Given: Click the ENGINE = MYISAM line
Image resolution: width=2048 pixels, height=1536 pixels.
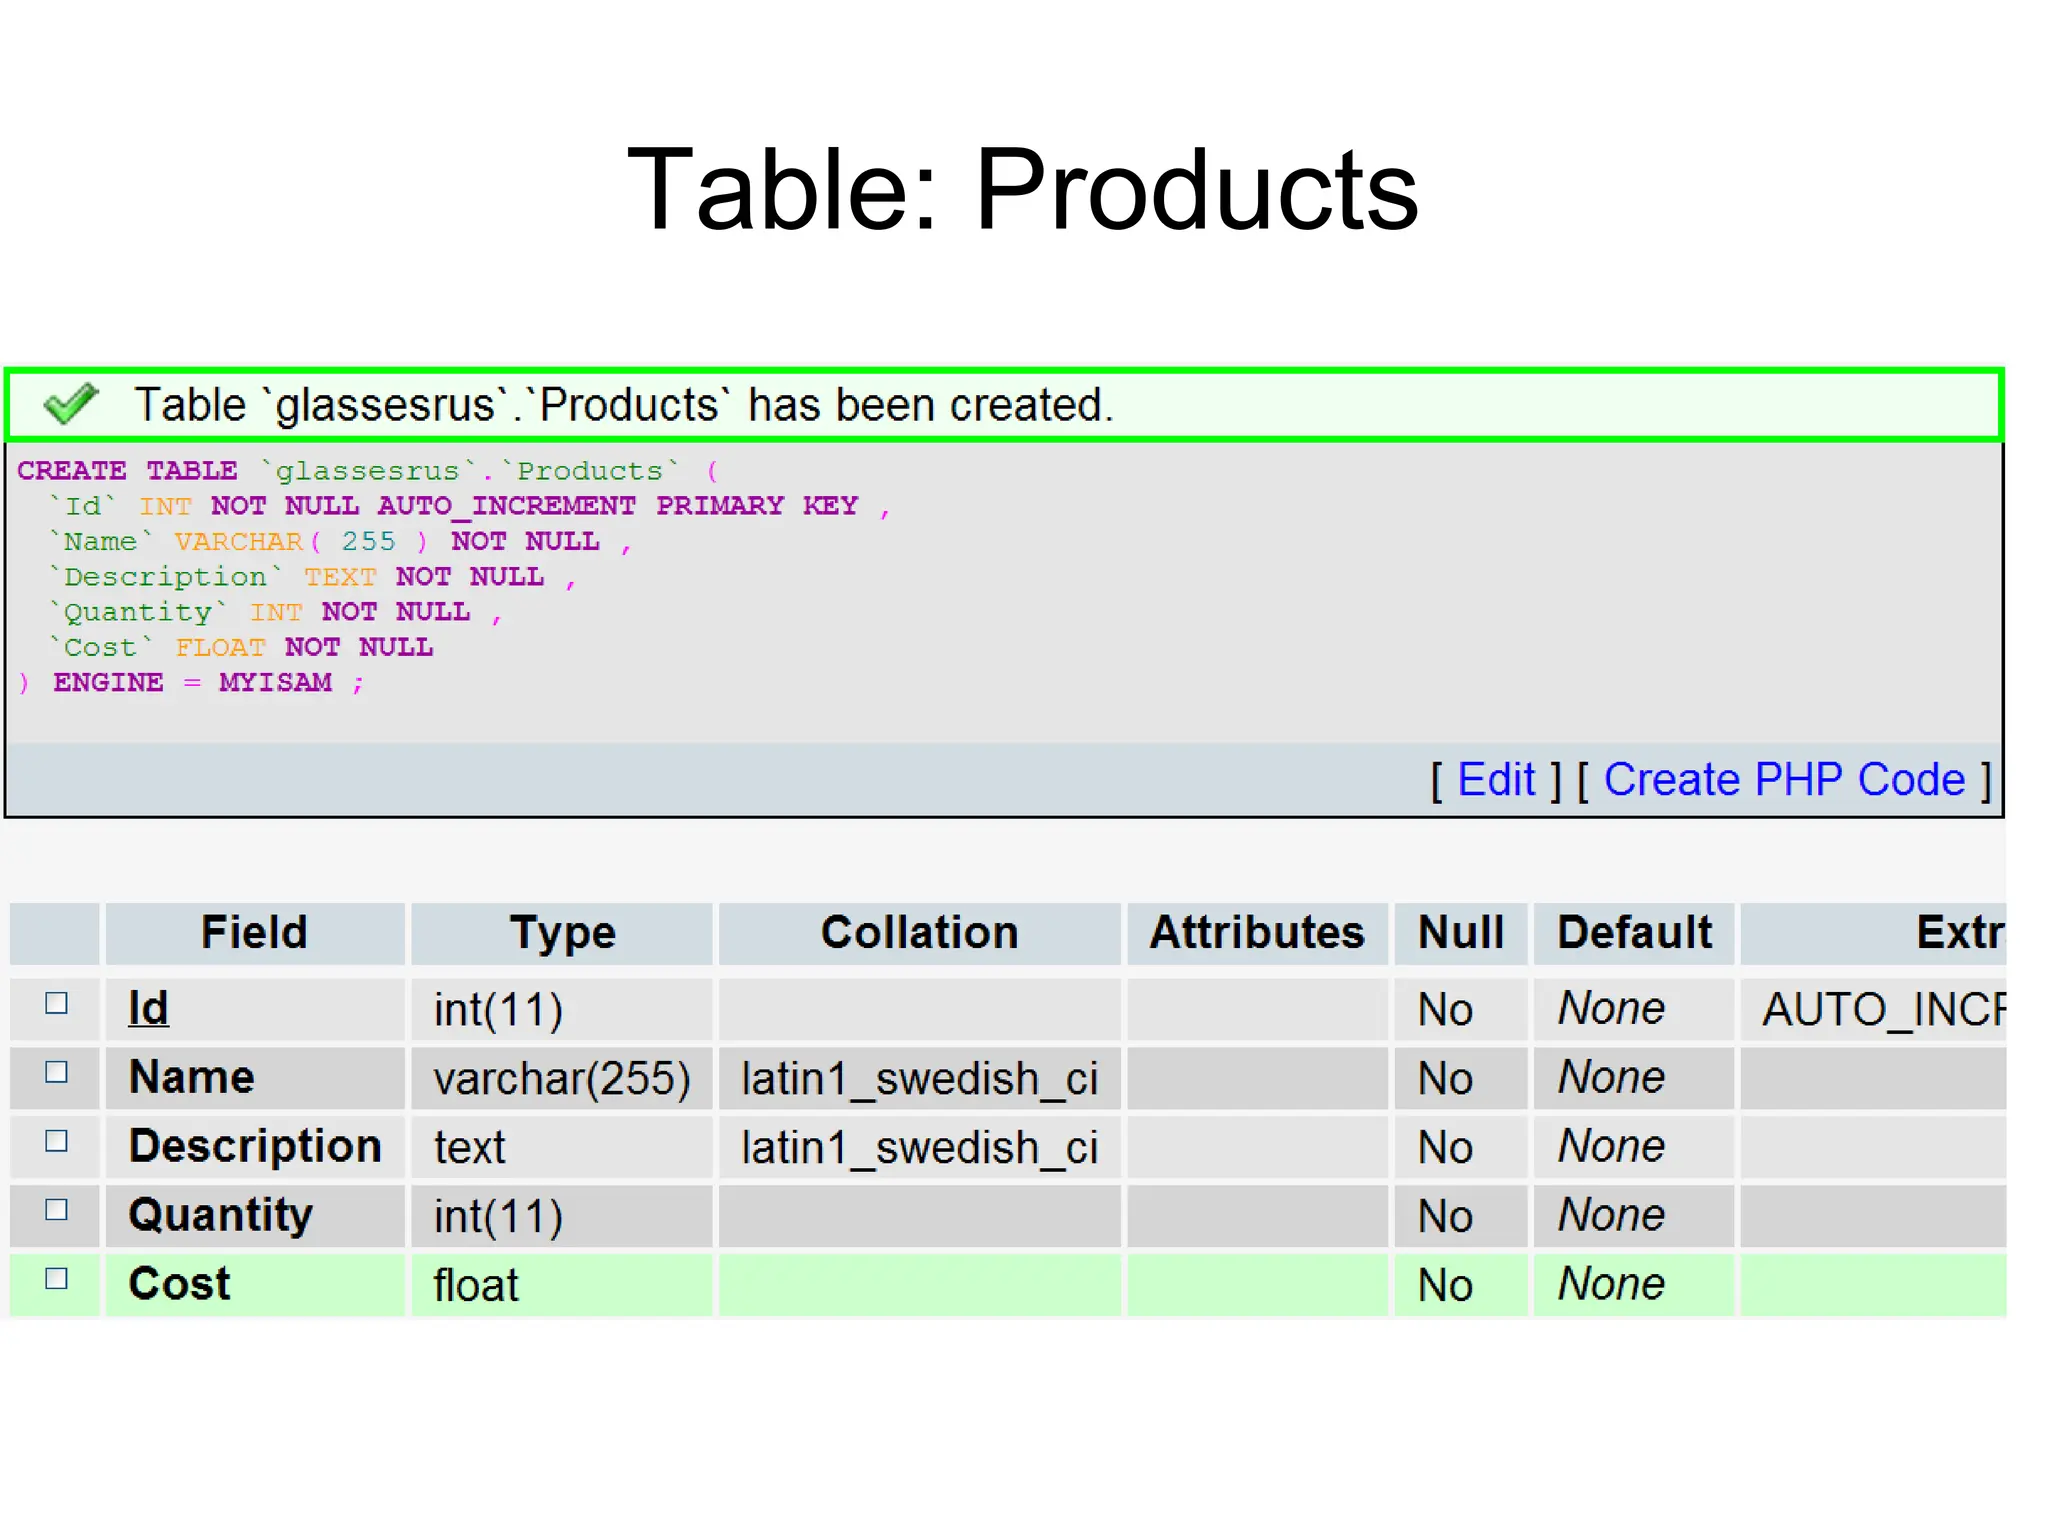Looking at the screenshot, I should tap(191, 682).
